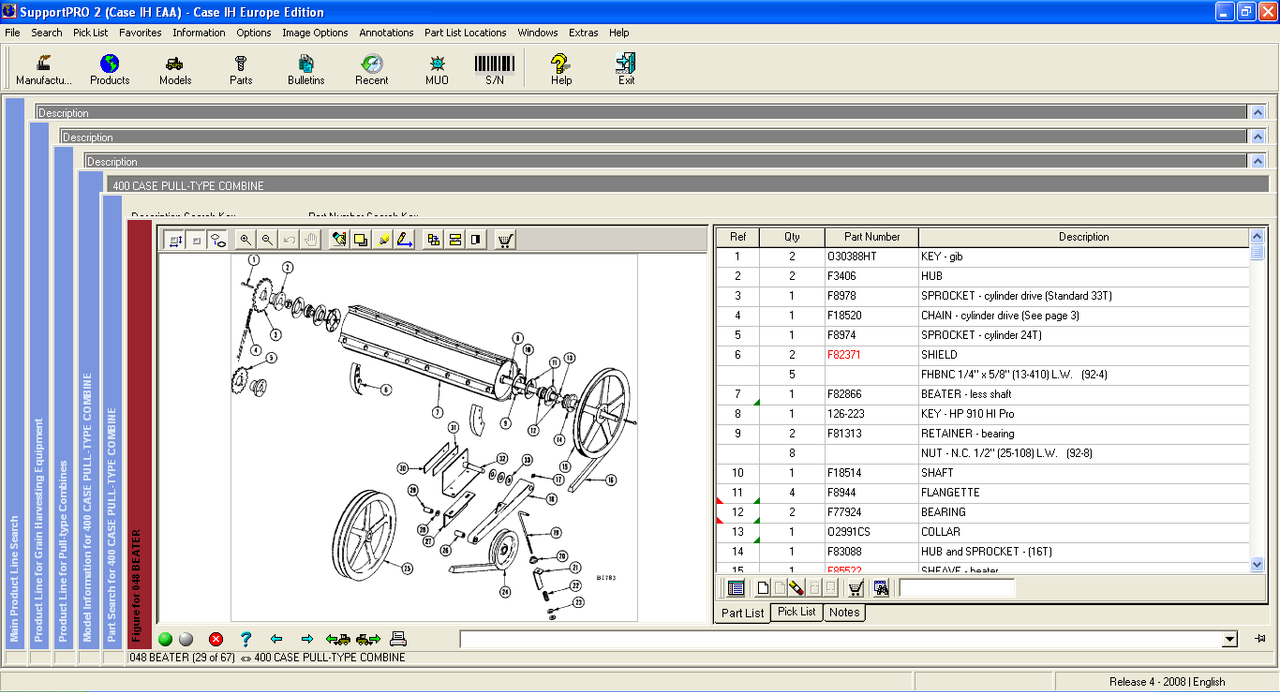Click the horizontal split layout icon
The height and width of the screenshot is (692, 1280).
(455, 240)
